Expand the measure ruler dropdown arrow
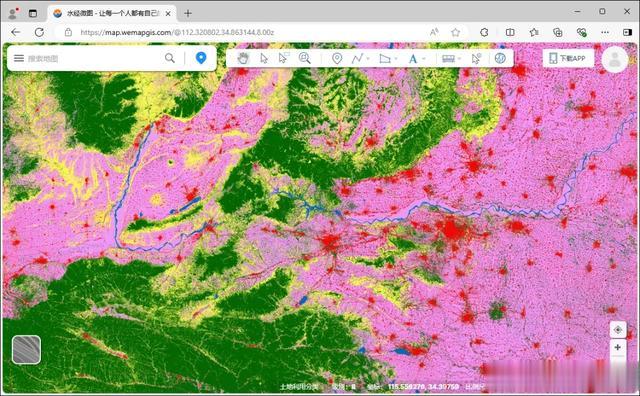The image size is (640, 396). pos(460,59)
